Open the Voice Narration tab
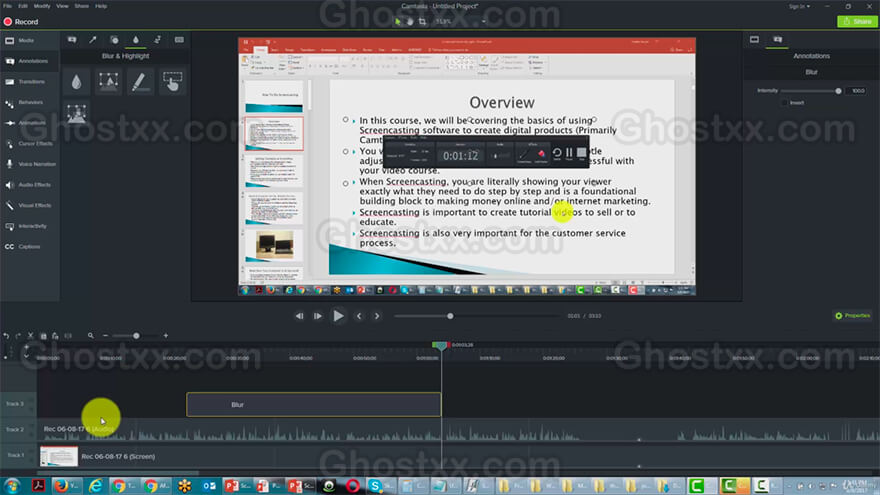The image size is (880, 495). pyautogui.click(x=30, y=164)
